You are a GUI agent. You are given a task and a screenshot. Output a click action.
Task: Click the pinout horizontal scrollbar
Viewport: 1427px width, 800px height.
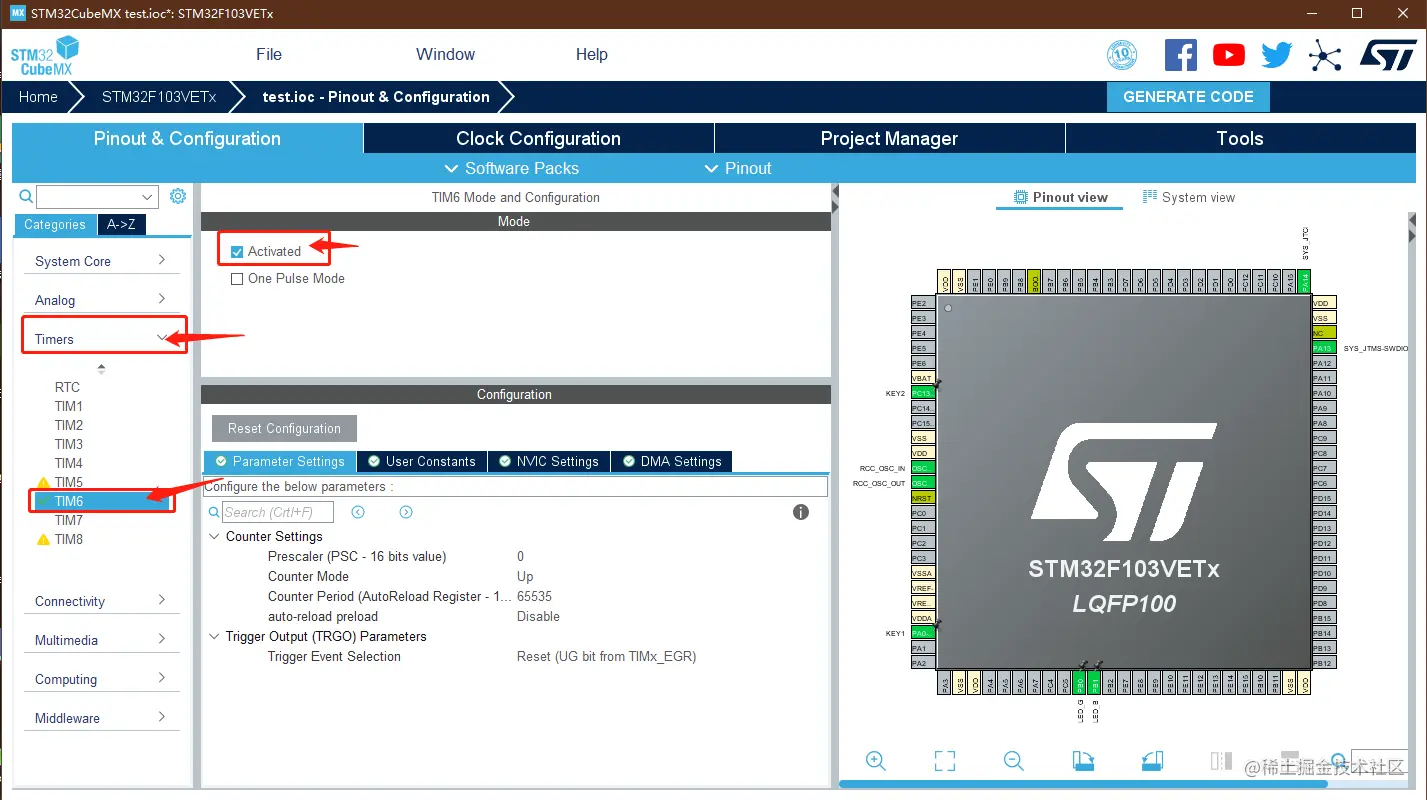(1082, 785)
